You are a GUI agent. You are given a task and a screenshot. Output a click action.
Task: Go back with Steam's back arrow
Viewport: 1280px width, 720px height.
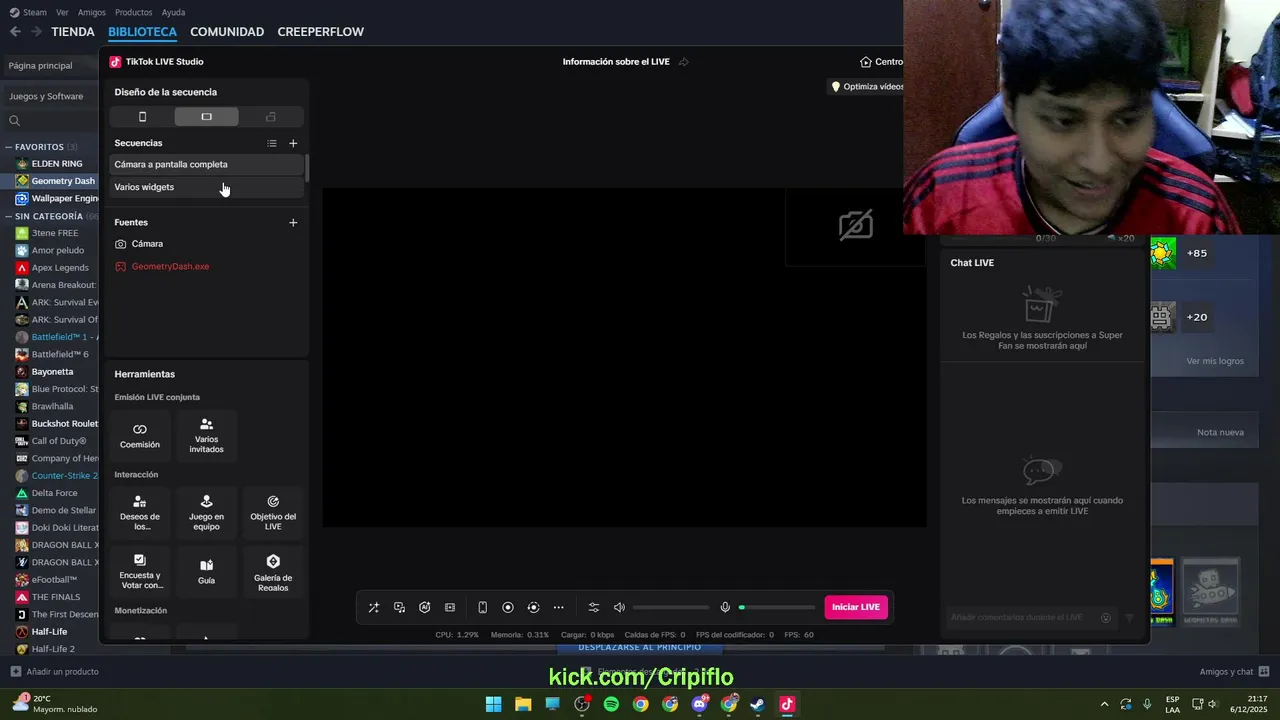(x=15, y=32)
